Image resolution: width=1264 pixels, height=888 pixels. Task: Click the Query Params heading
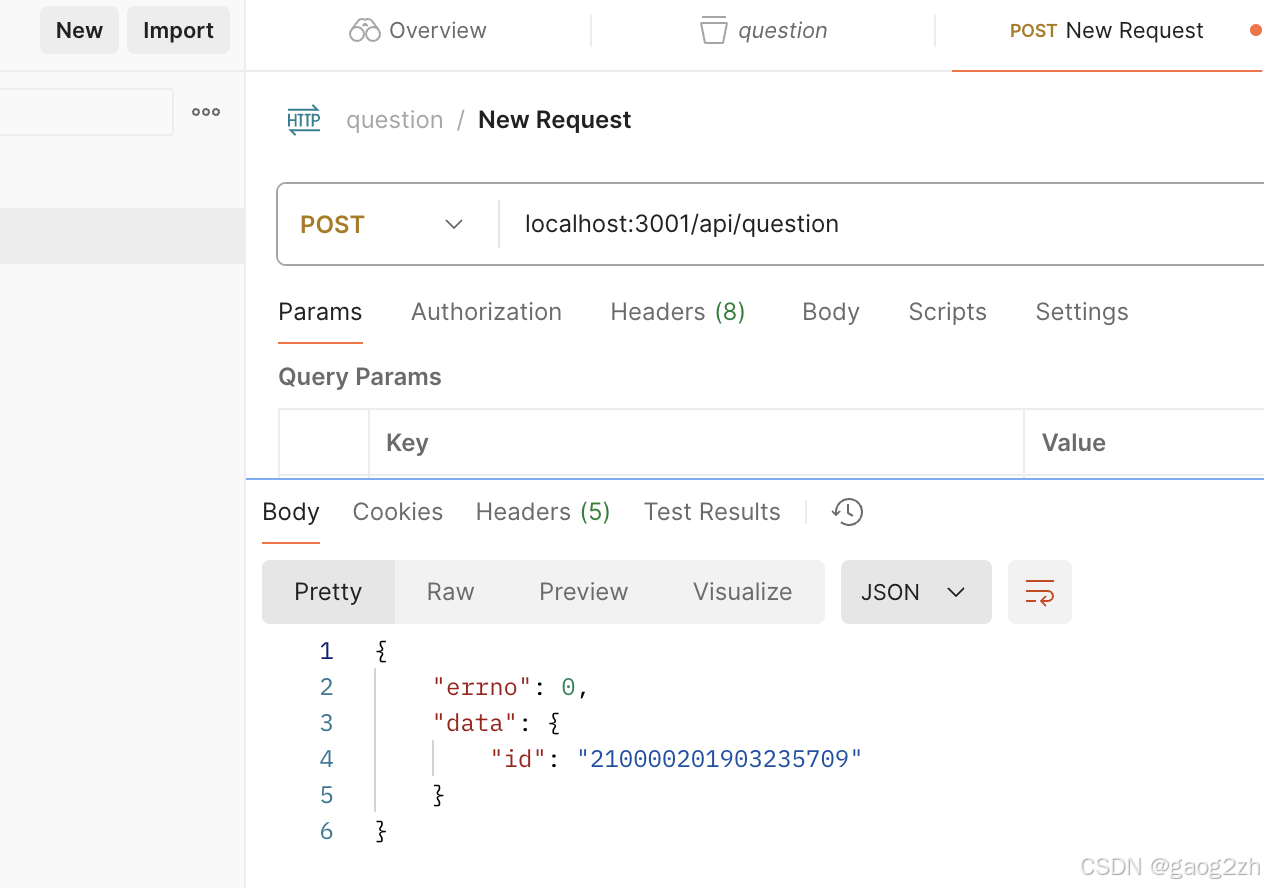pyautogui.click(x=360, y=377)
